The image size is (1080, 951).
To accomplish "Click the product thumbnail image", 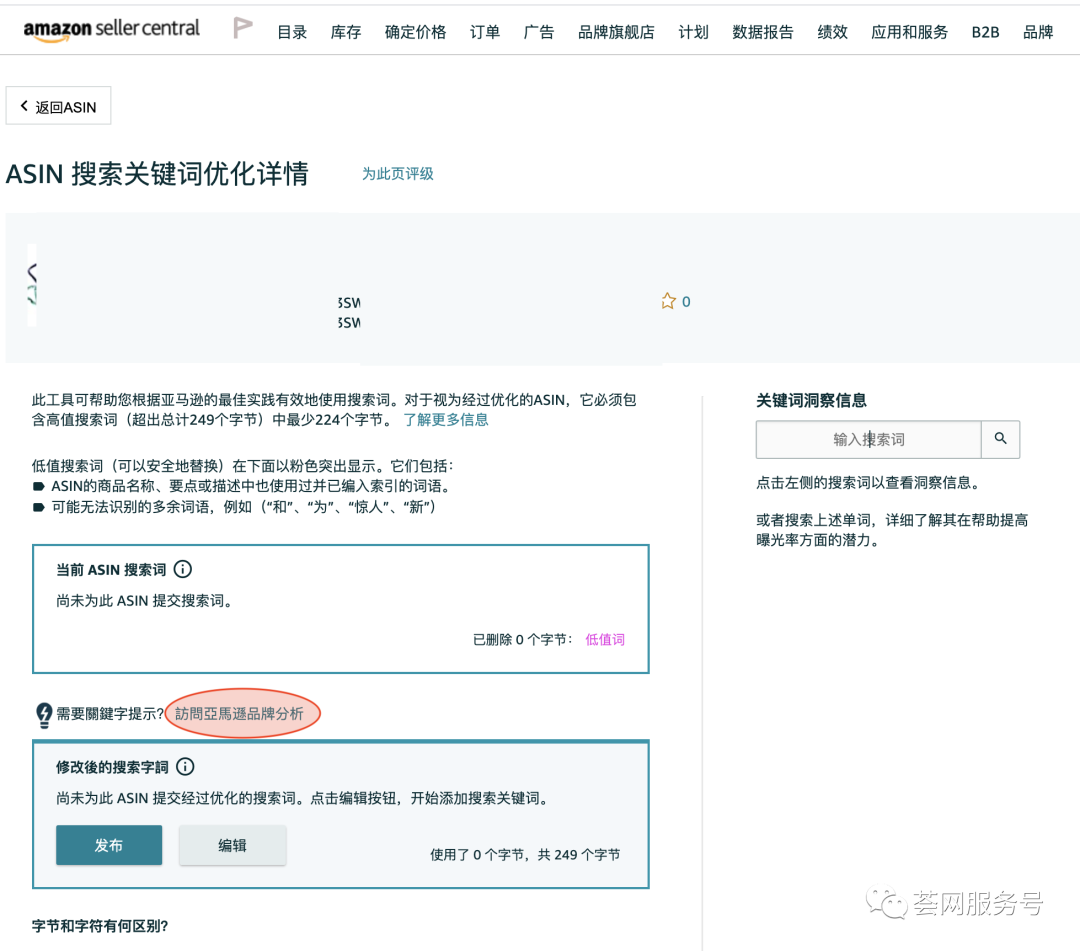I will [32, 284].
